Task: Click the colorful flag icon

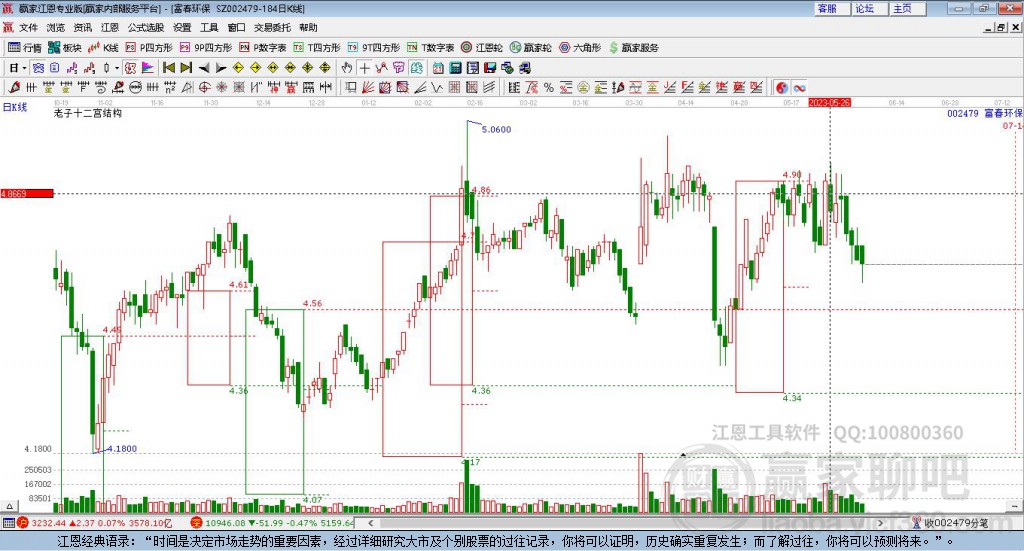Action: (x=148, y=68)
